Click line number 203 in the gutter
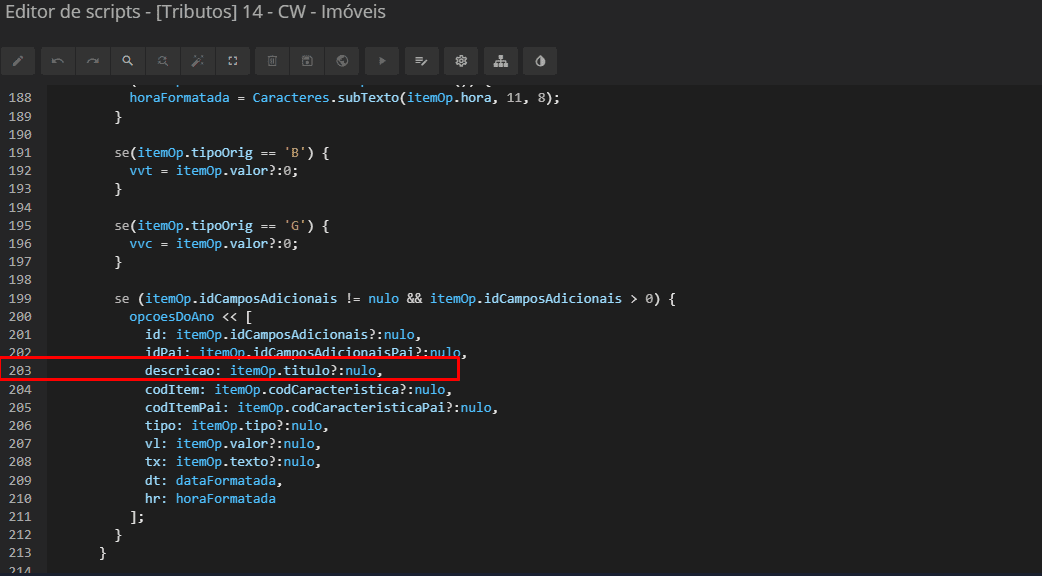This screenshot has width=1042, height=576. [x=19, y=370]
